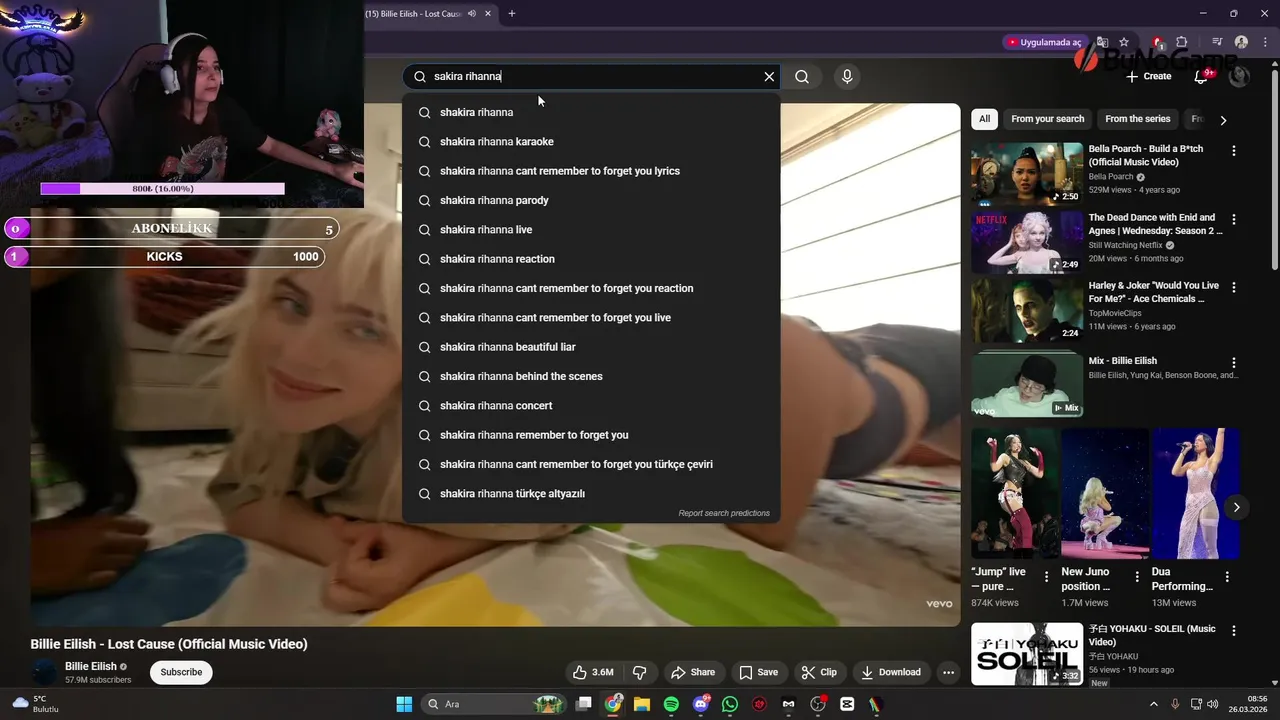Close the Billie Eilish Lost Cause tab
The image size is (1280, 720).
click(488, 14)
